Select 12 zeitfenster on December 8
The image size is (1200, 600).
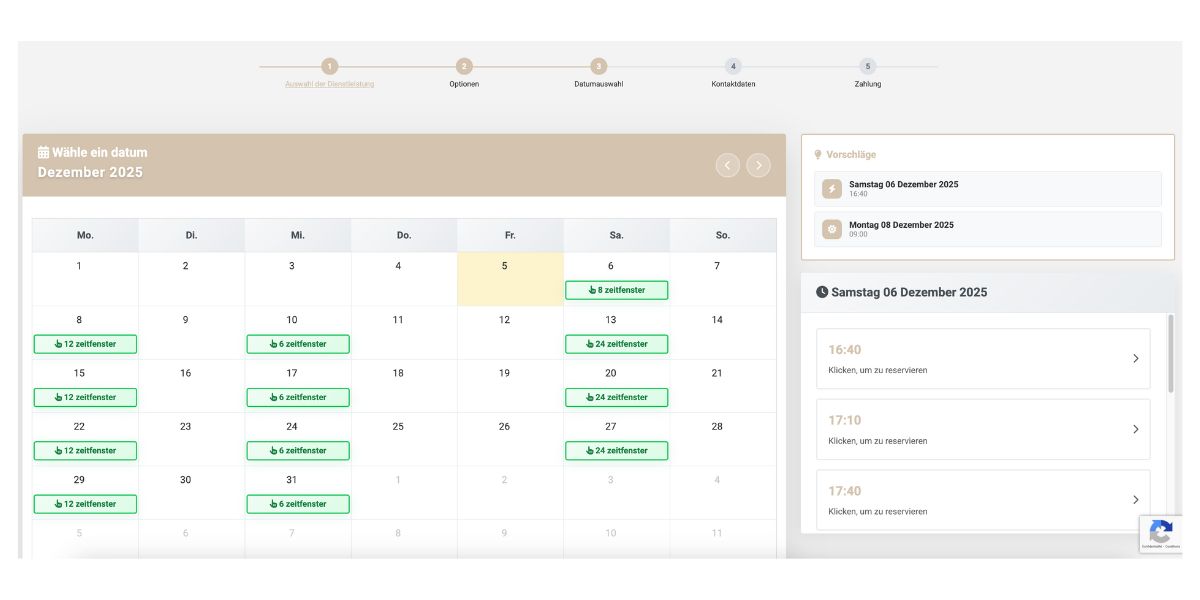[x=85, y=344]
